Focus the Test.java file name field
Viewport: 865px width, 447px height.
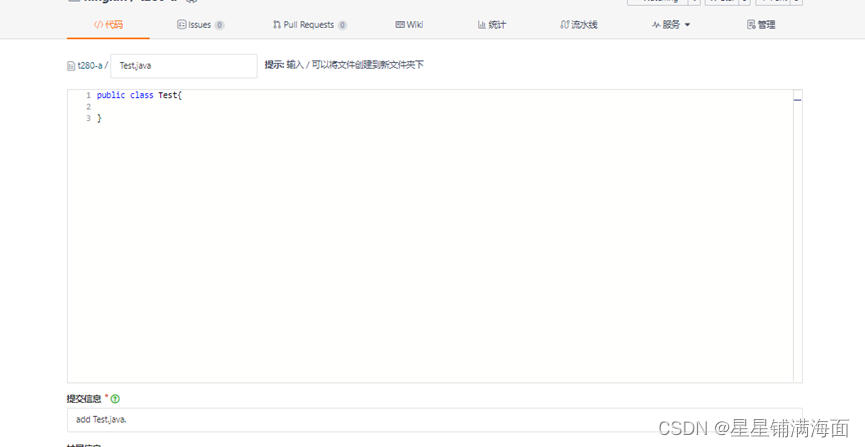184,66
